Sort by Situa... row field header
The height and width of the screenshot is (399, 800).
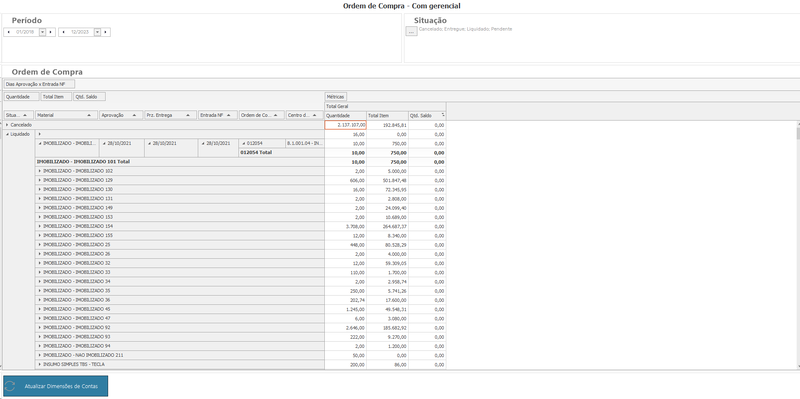(x=19, y=115)
